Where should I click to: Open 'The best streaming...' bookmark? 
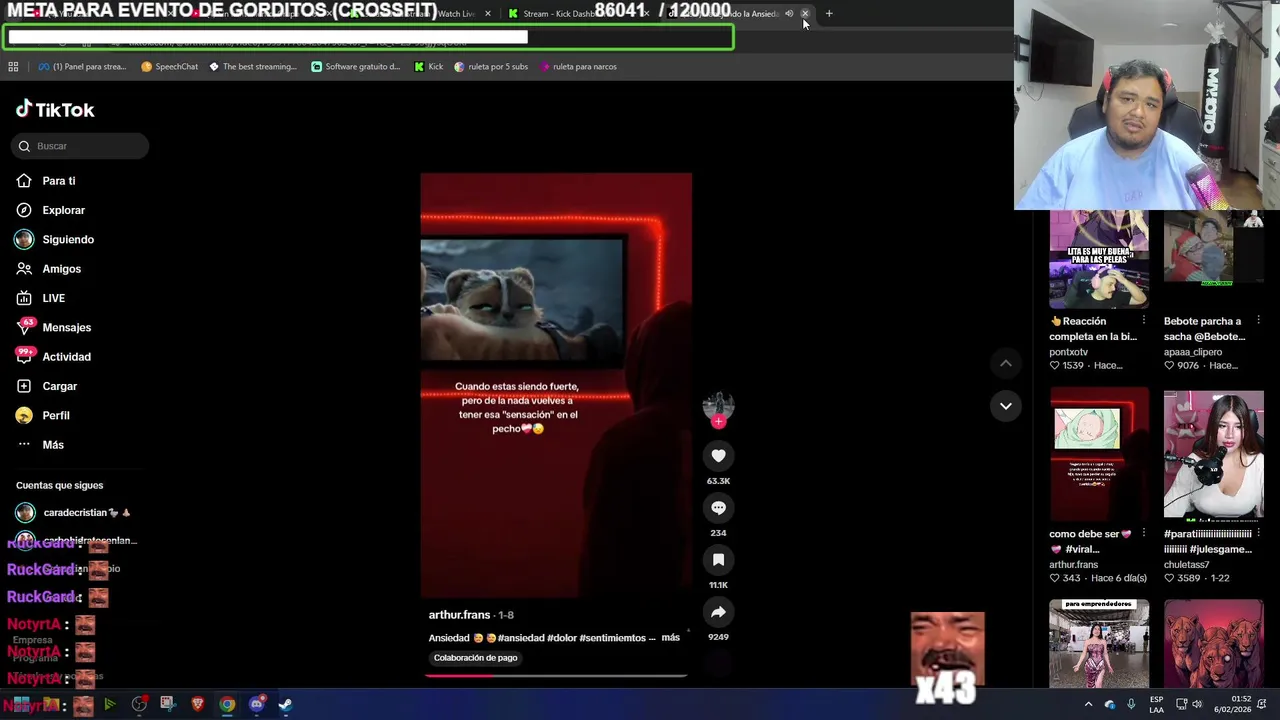[x=253, y=67]
